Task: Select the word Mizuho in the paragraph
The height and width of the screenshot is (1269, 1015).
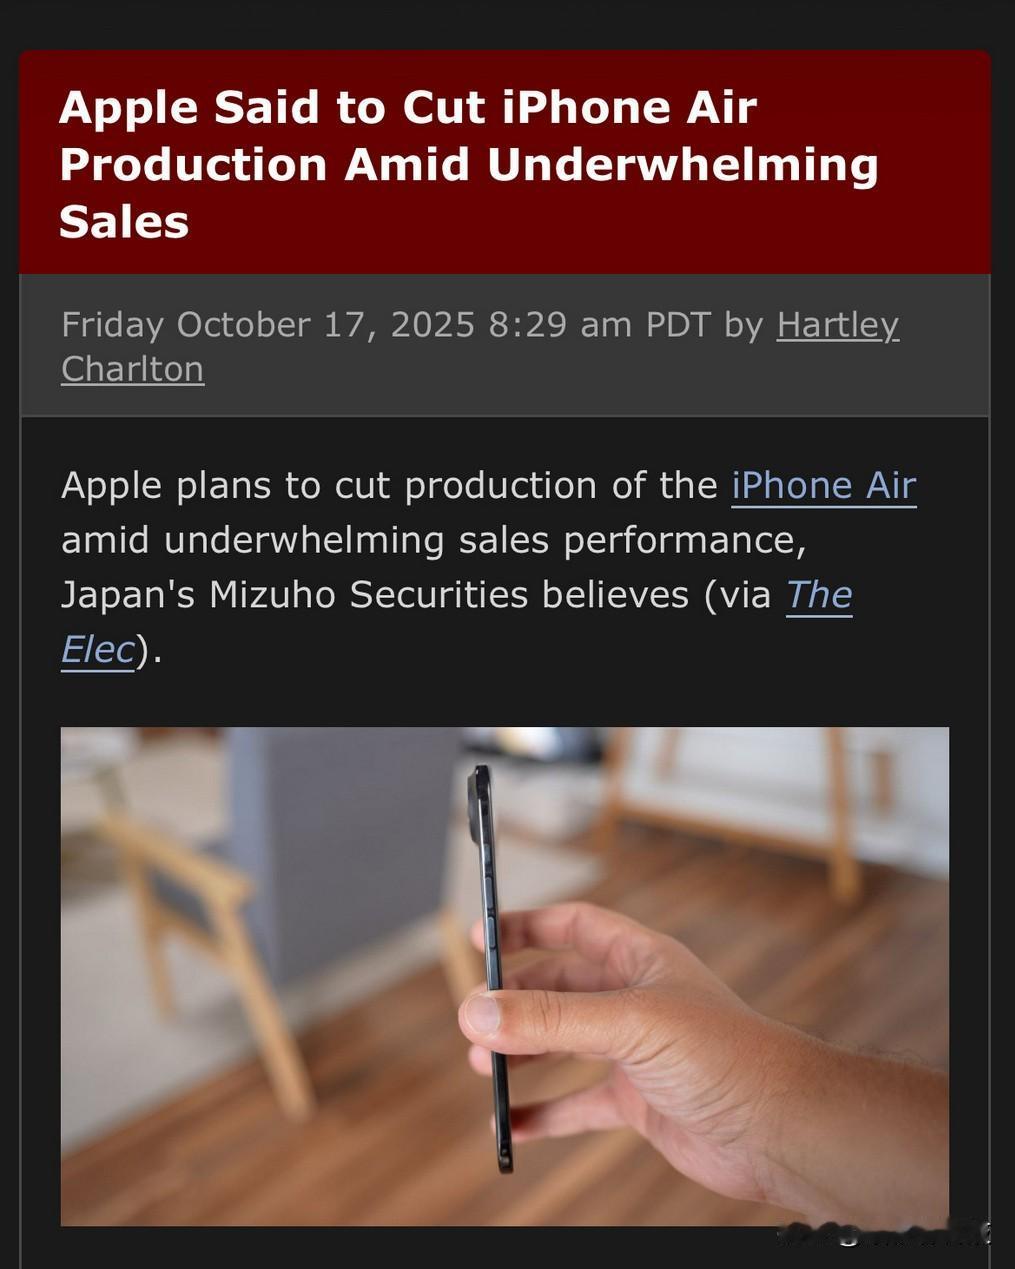Action: pos(272,595)
